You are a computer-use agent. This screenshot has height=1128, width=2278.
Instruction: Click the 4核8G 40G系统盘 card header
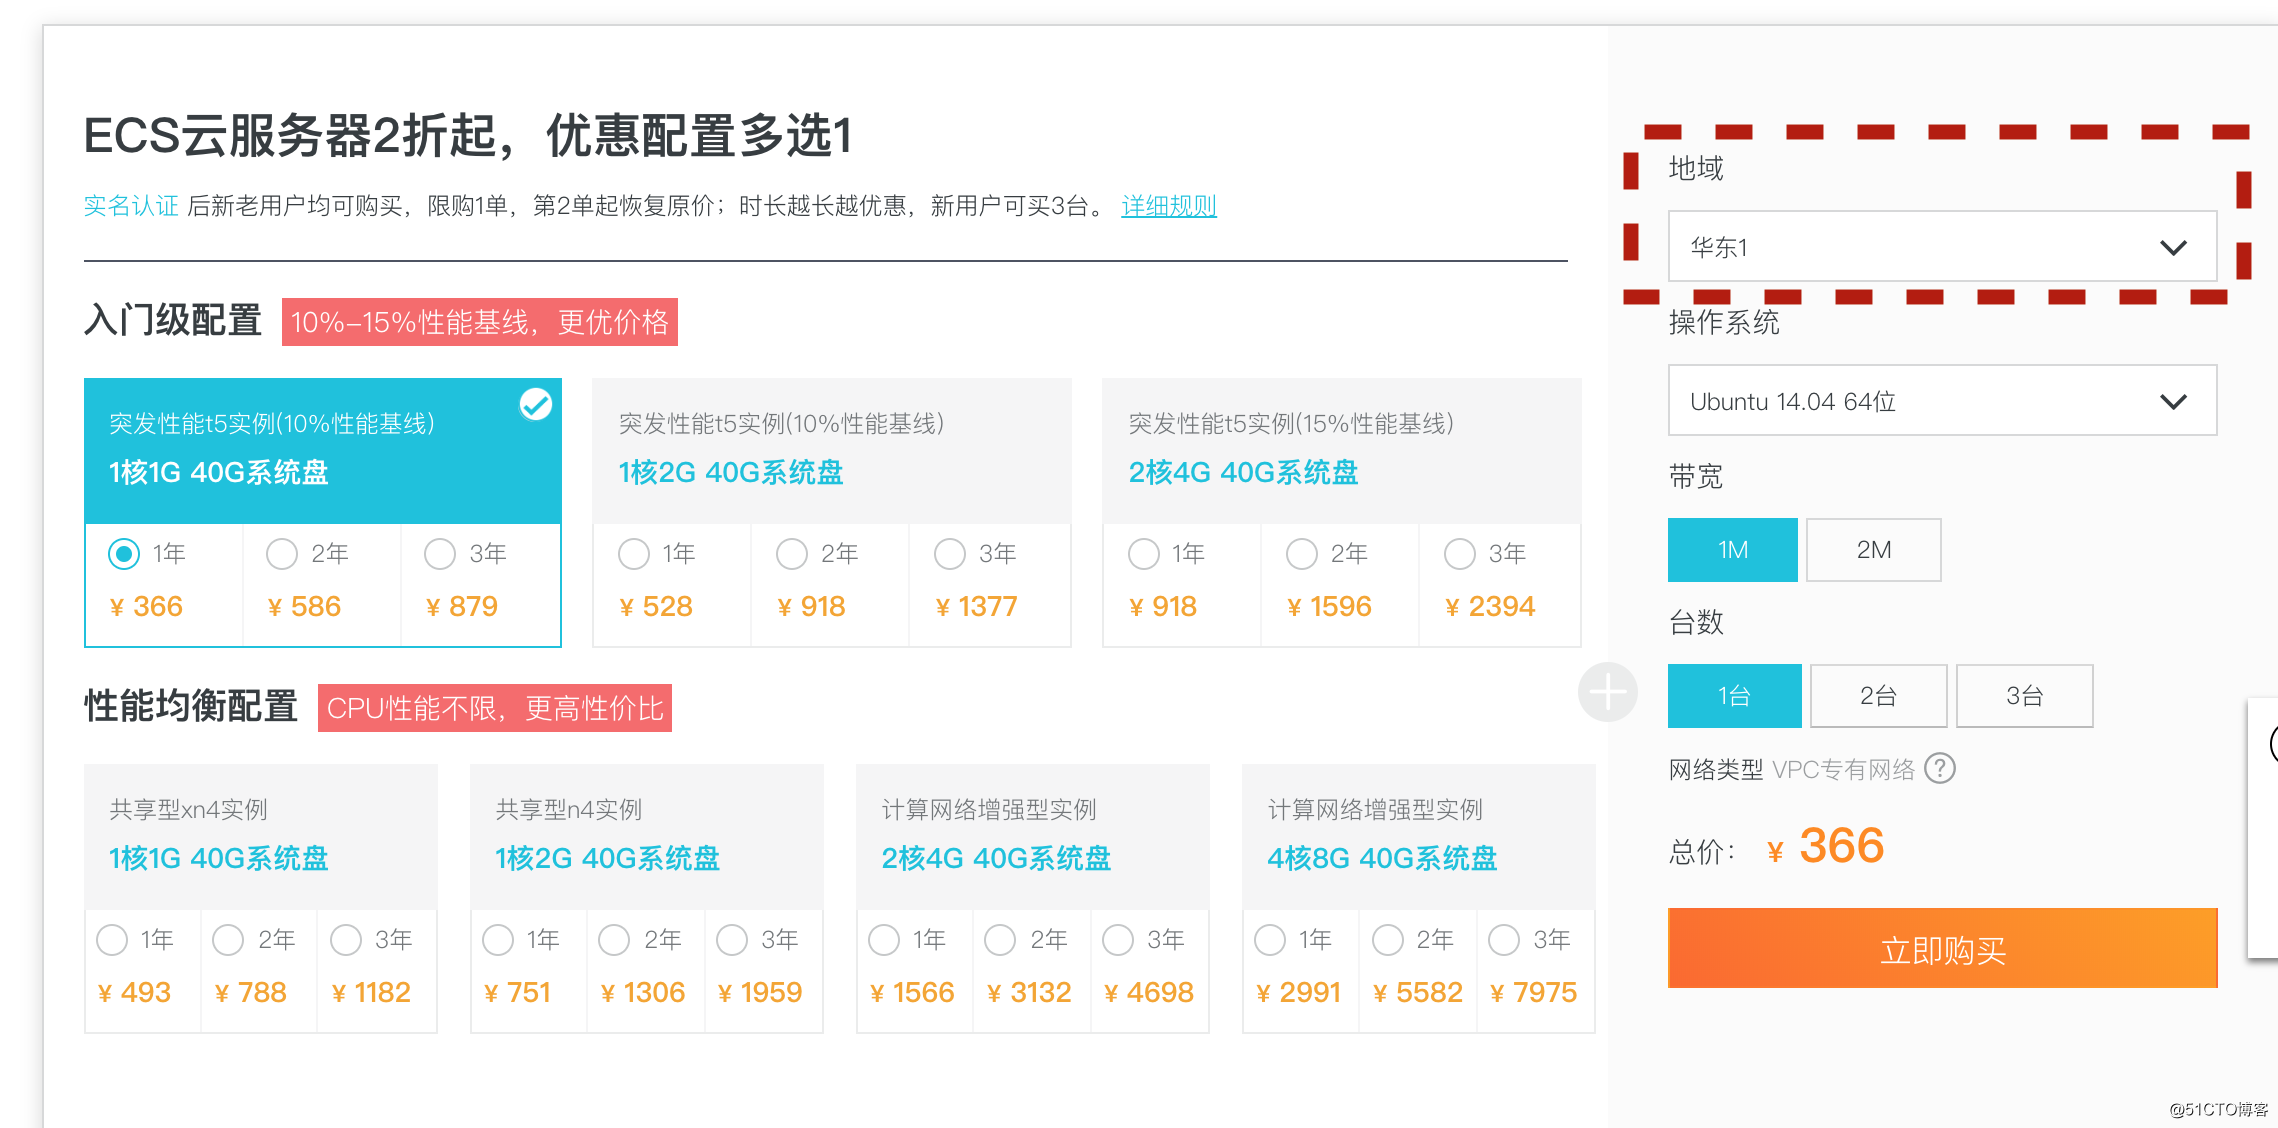pos(1419,836)
